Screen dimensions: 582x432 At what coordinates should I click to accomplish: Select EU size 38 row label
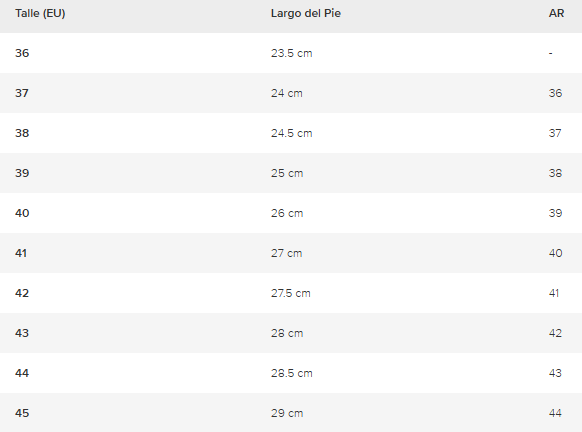[22, 133]
